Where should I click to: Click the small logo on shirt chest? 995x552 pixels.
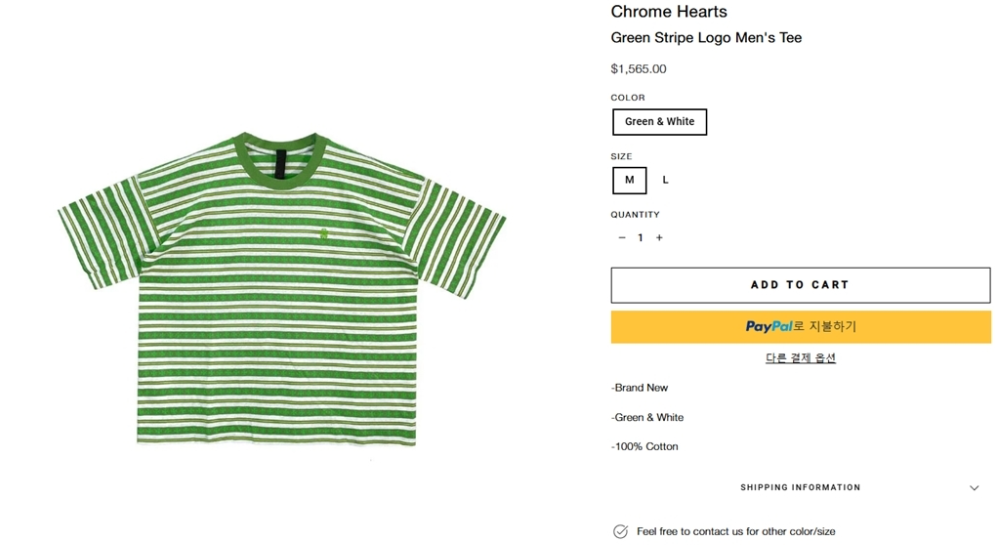click(323, 234)
